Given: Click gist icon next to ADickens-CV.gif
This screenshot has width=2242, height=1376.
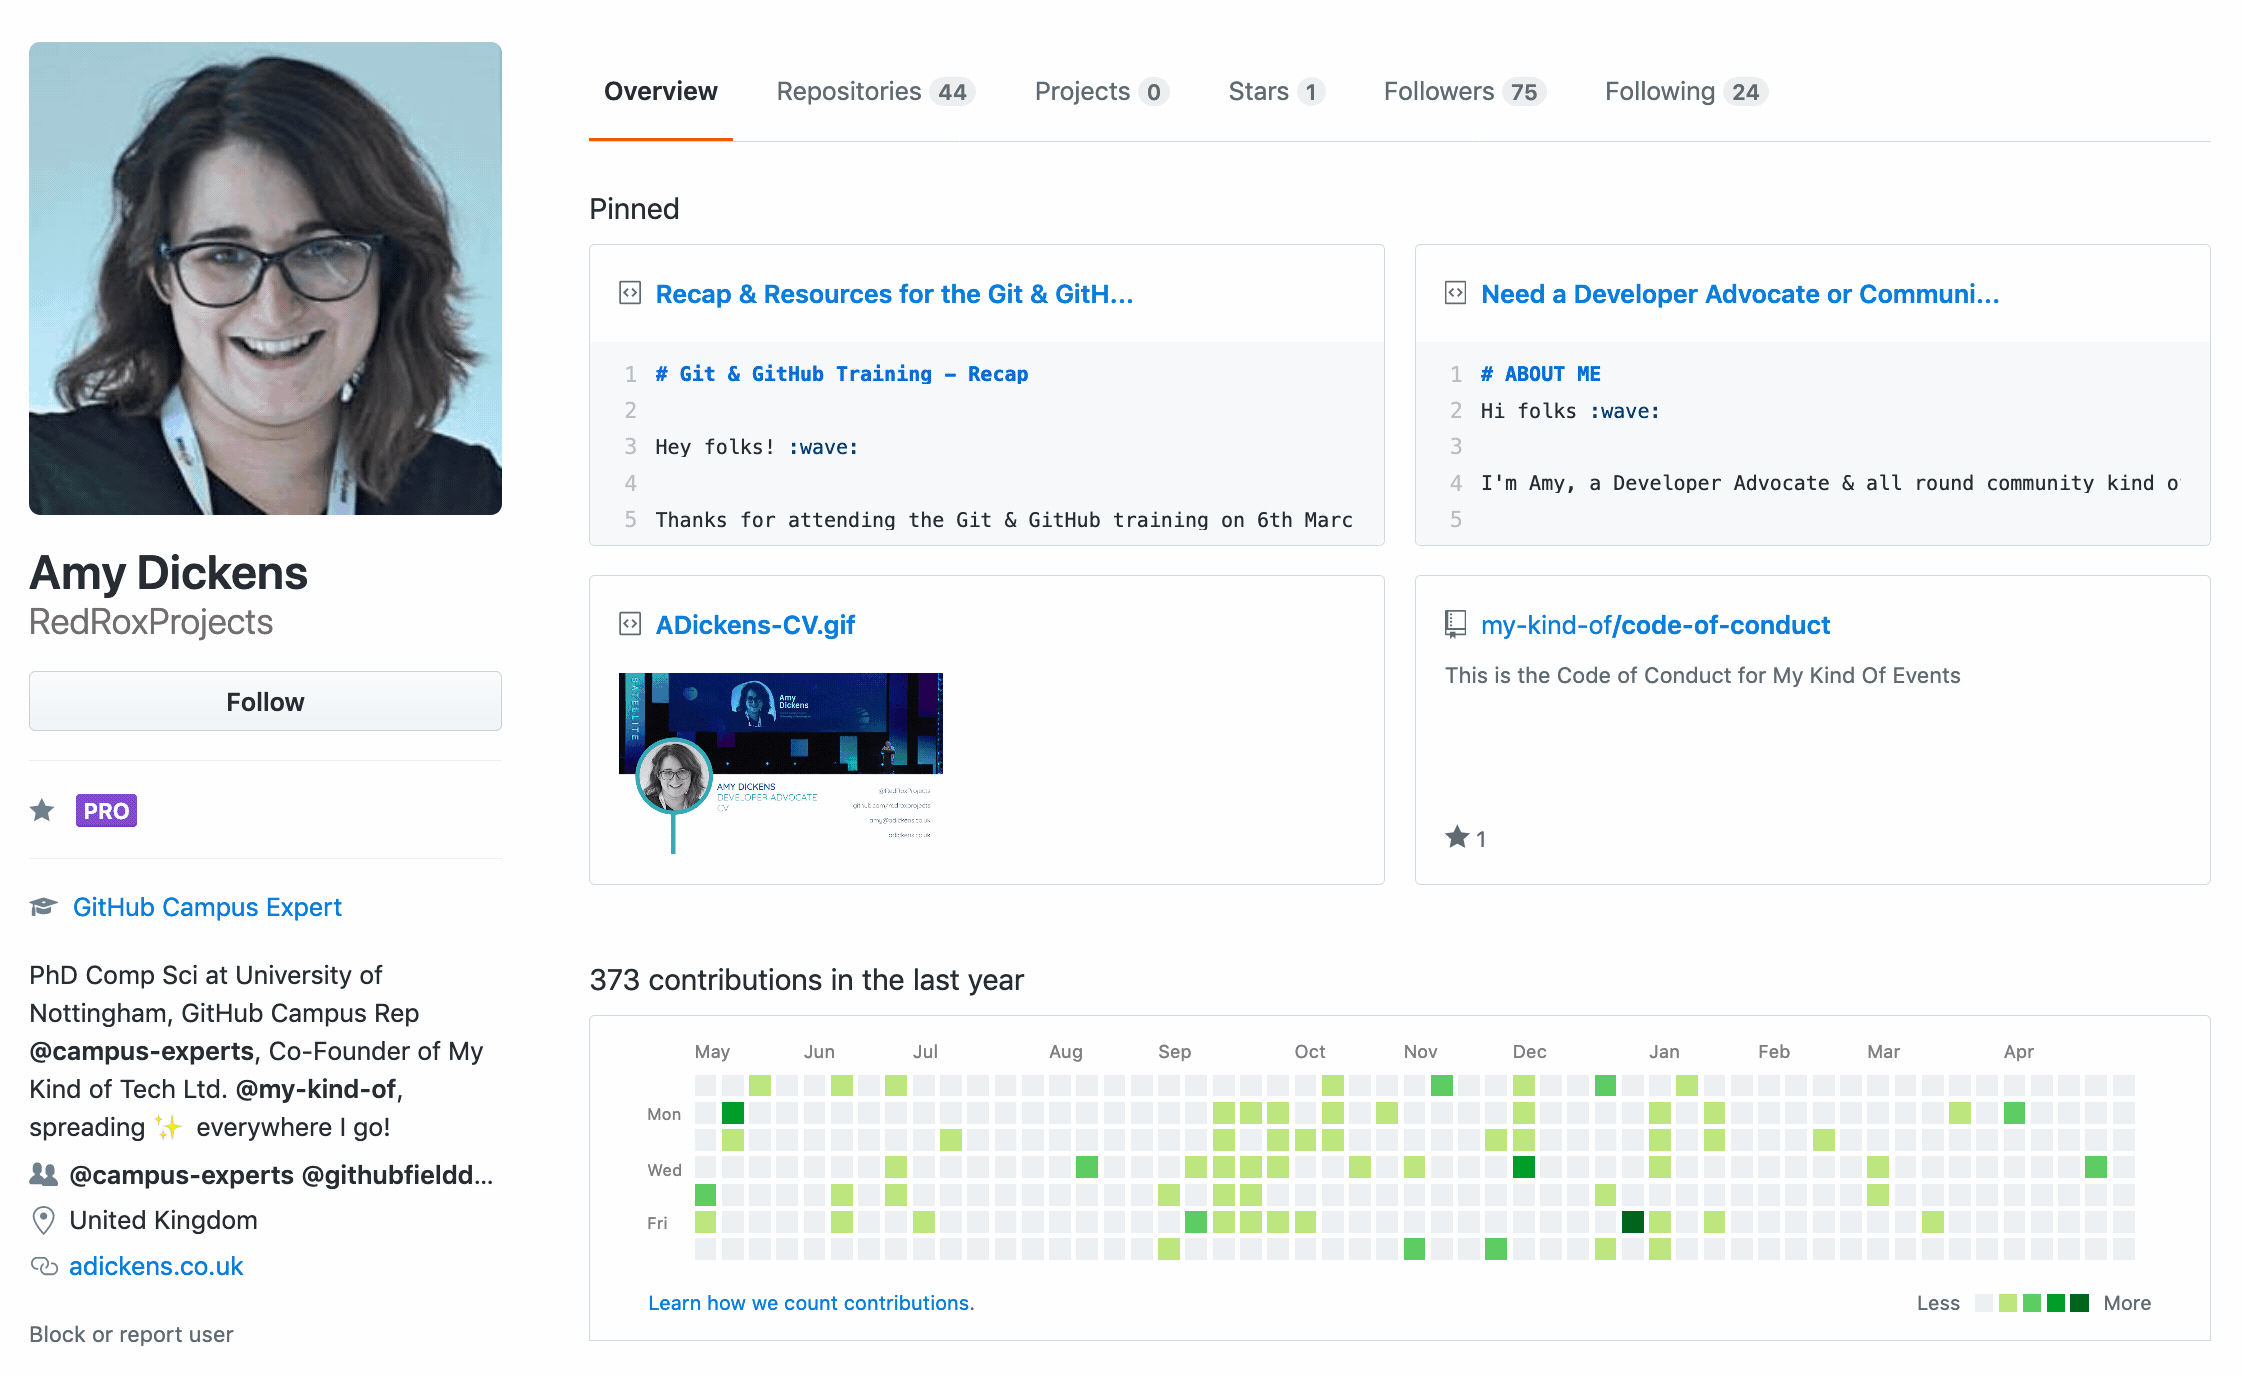Looking at the screenshot, I should click(x=630, y=624).
